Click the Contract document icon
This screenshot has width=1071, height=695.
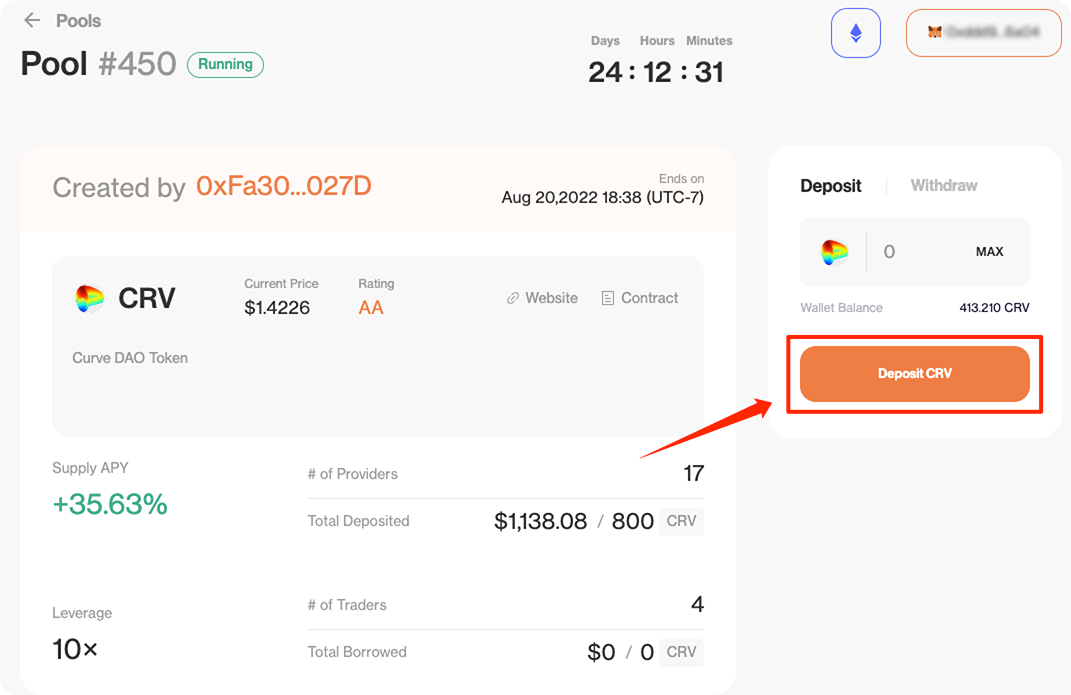(x=608, y=298)
